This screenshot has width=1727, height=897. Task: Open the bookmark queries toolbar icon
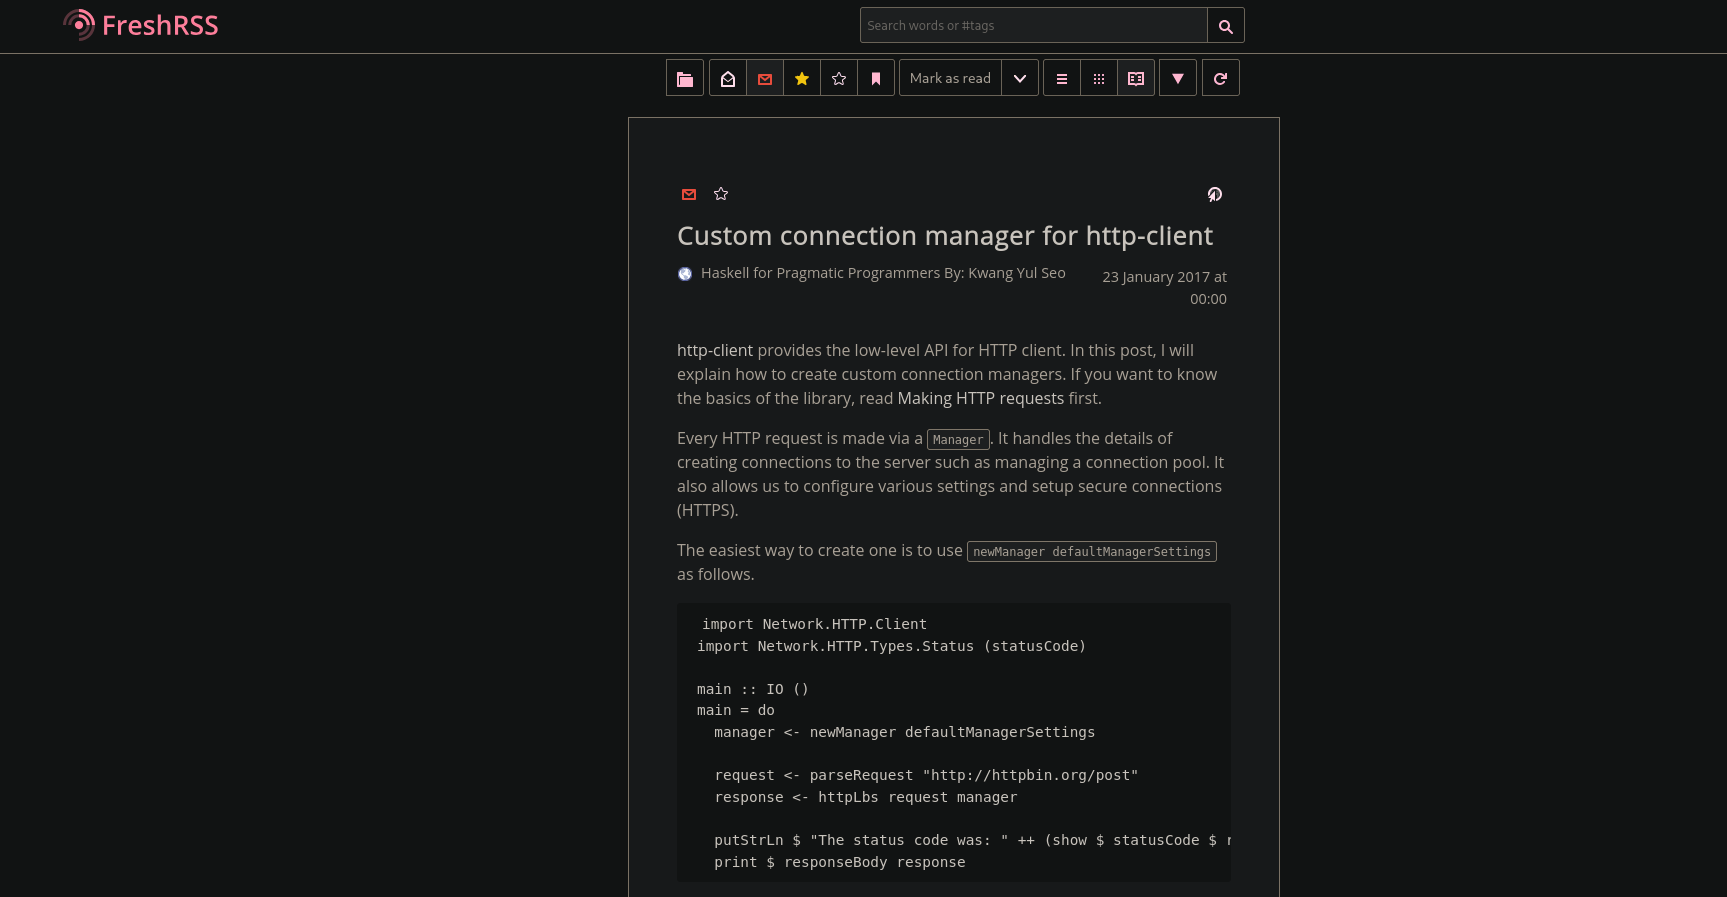[876, 78]
